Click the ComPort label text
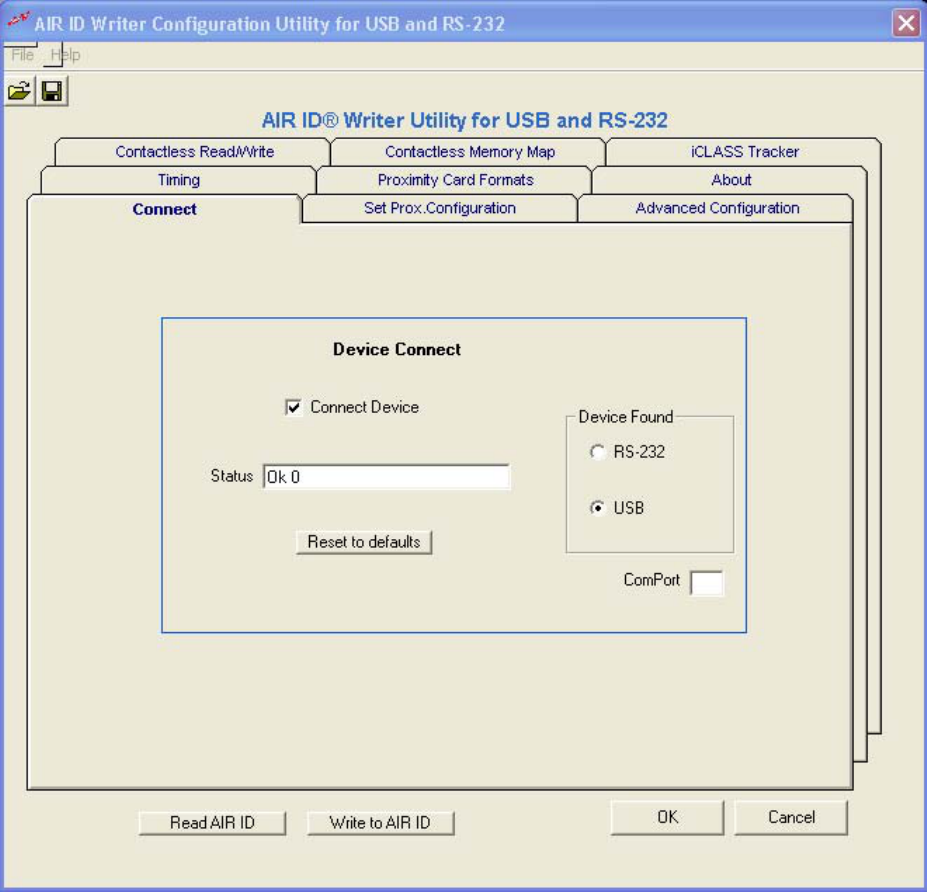Viewport: 927px width, 892px height. 652,580
